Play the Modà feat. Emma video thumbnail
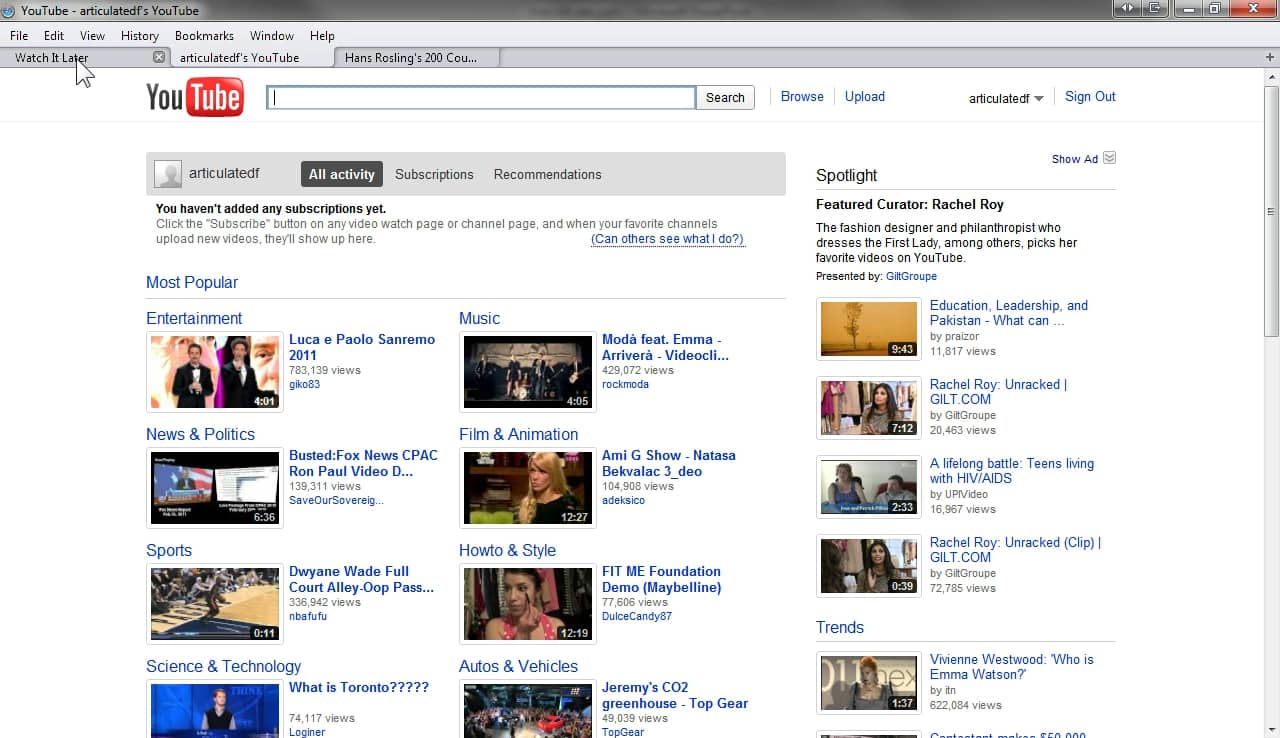The height and width of the screenshot is (738, 1280). click(528, 372)
